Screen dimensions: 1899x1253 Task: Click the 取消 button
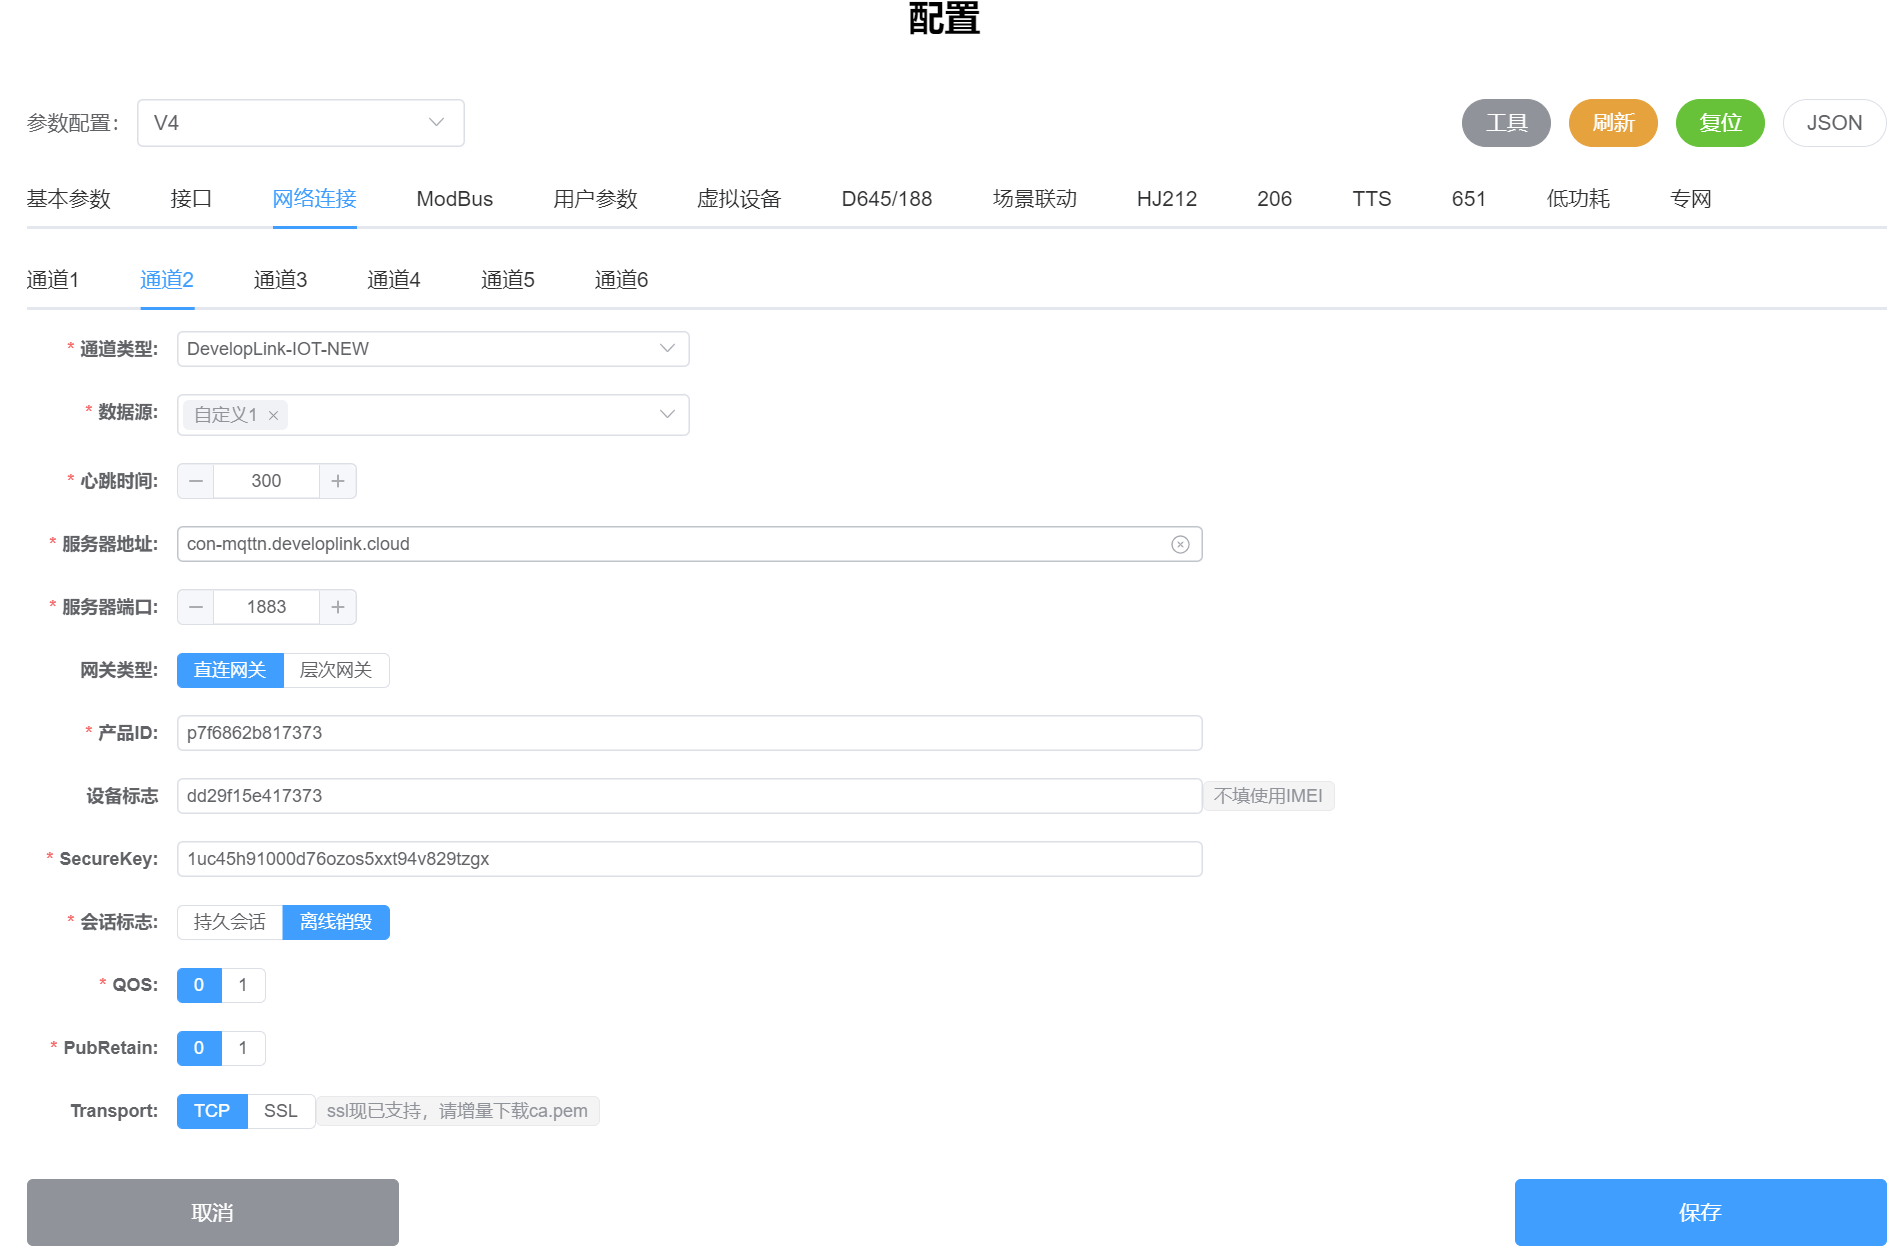213,1212
